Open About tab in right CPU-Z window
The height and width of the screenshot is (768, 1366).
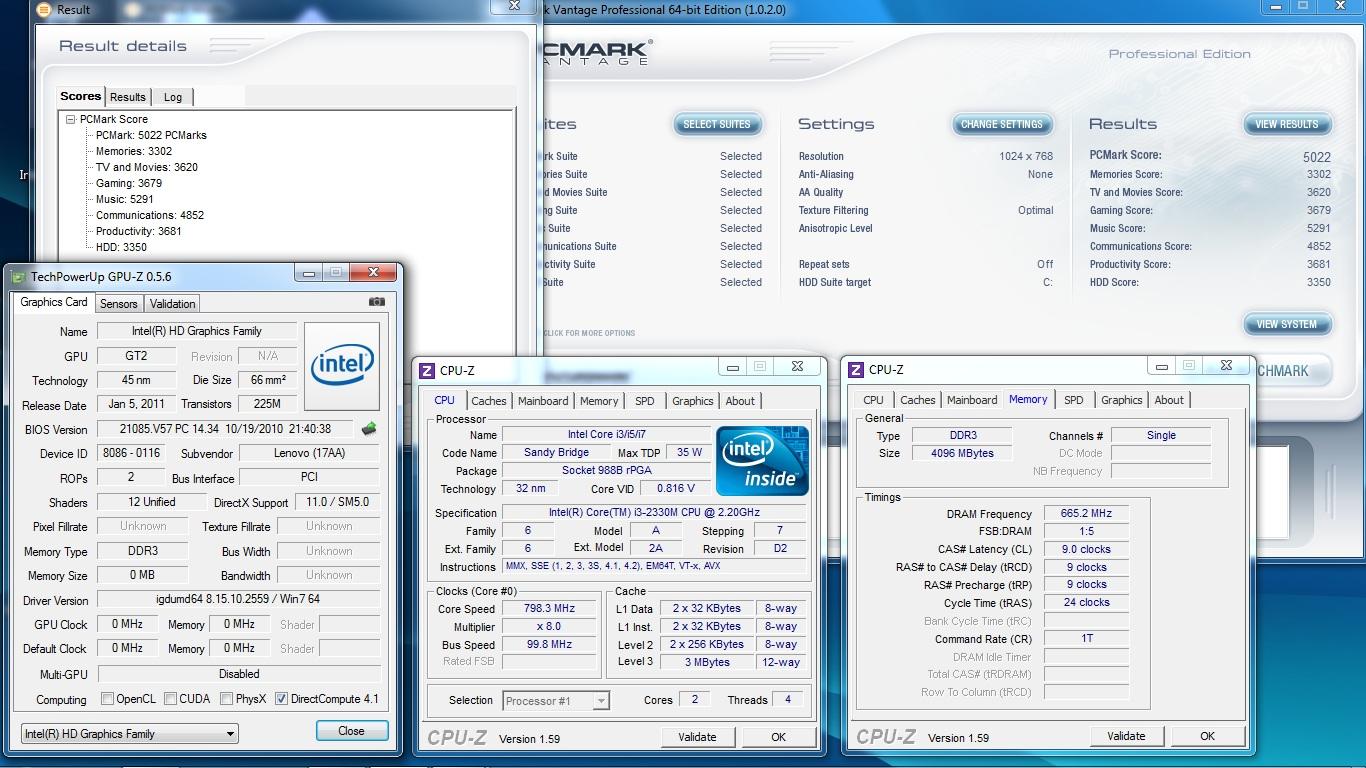coord(1169,400)
